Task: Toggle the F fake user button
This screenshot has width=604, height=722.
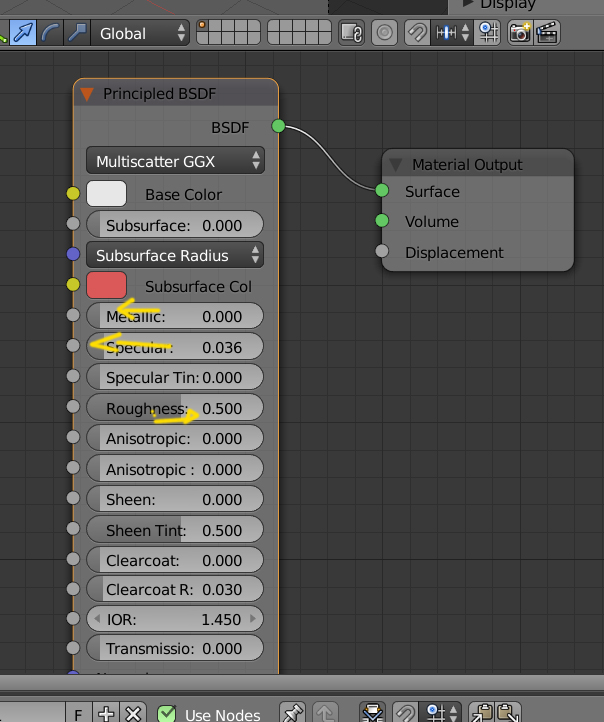Action: click(x=78, y=713)
